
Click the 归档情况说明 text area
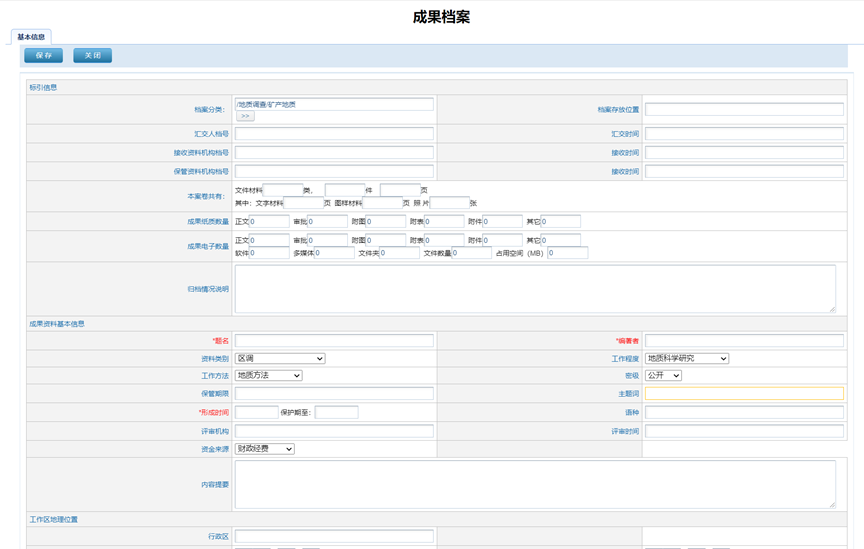[x=535, y=289]
